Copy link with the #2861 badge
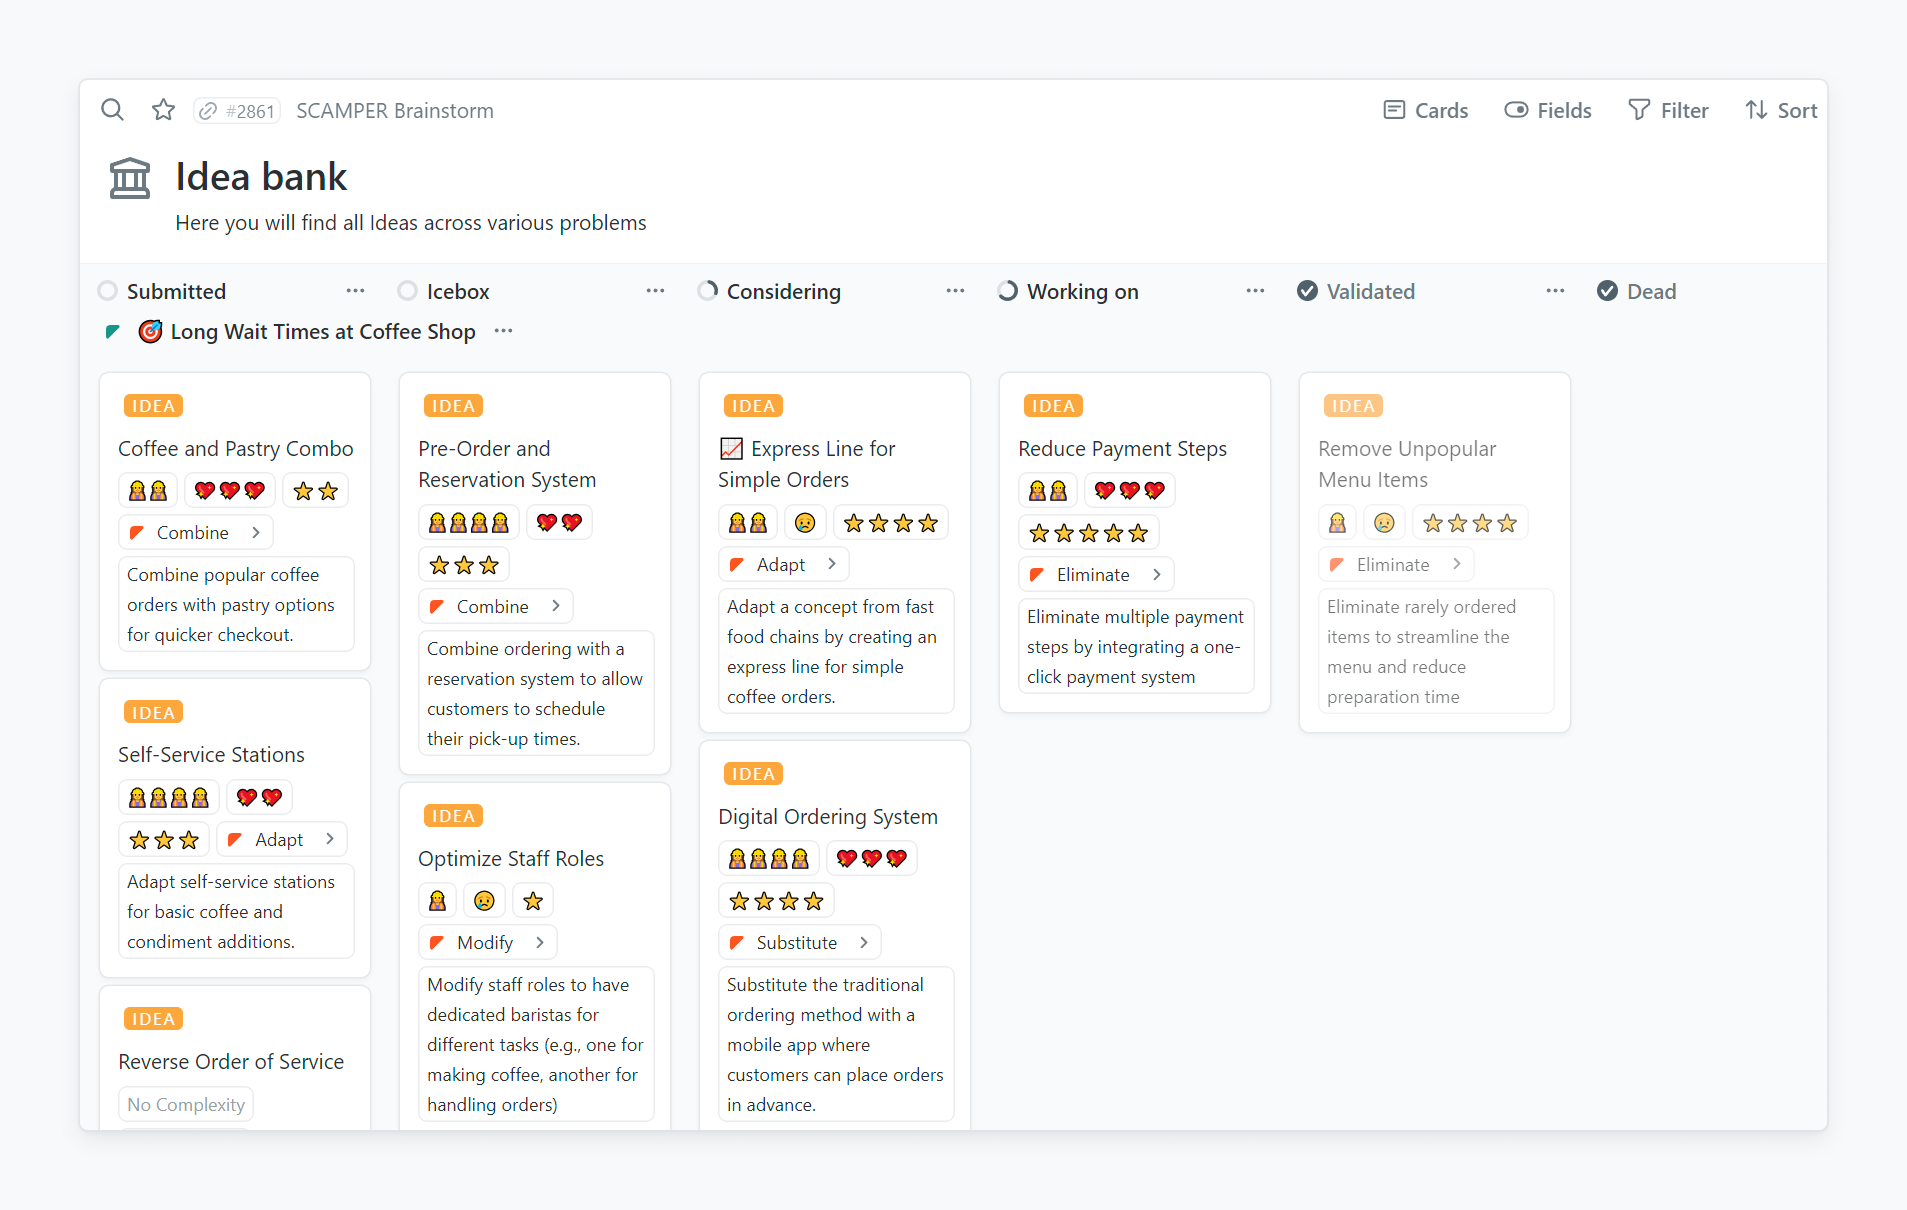 point(237,111)
